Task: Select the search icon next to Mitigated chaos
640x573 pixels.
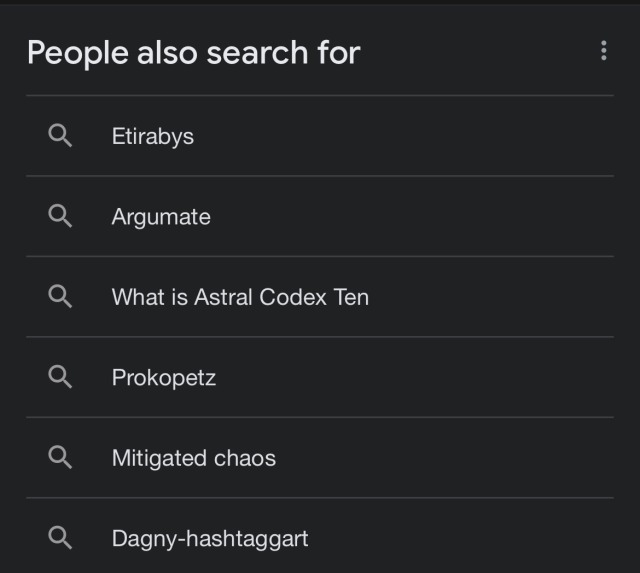Action: 60,458
